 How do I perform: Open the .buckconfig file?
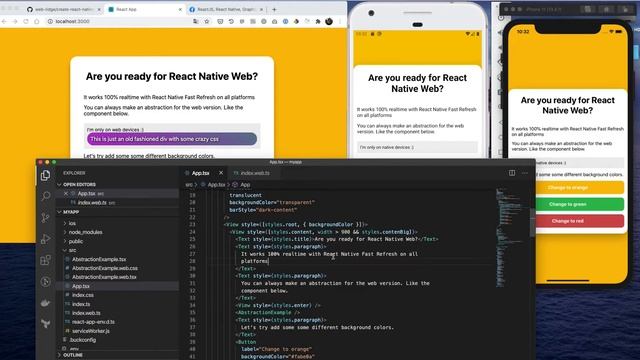coord(82,340)
